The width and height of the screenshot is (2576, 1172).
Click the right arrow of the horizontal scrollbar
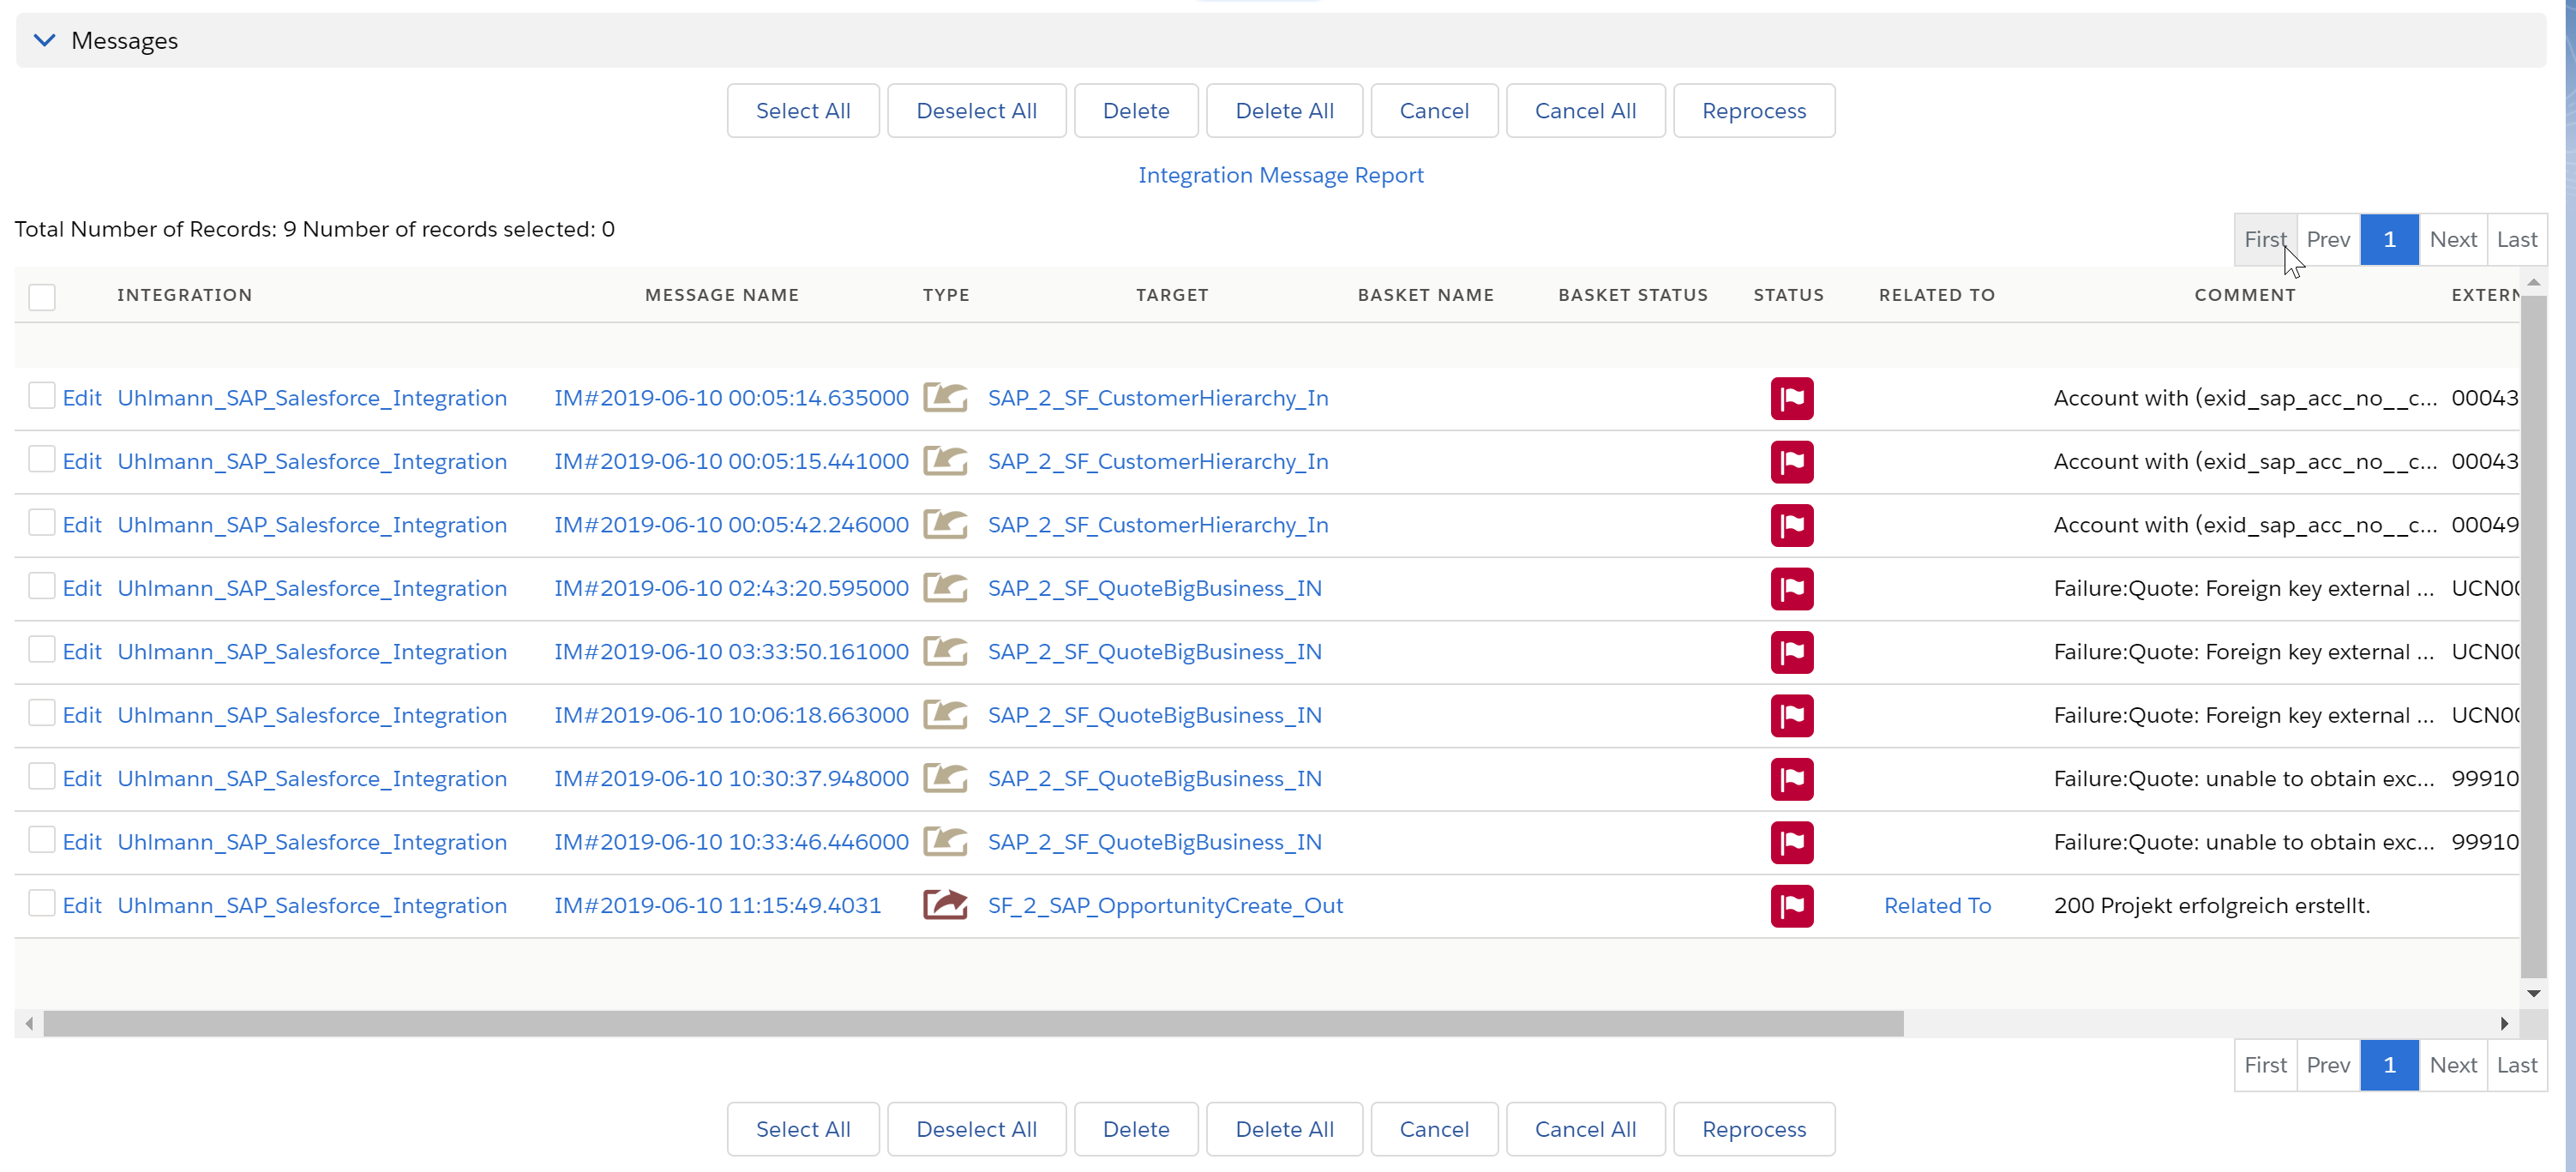2505,1023
